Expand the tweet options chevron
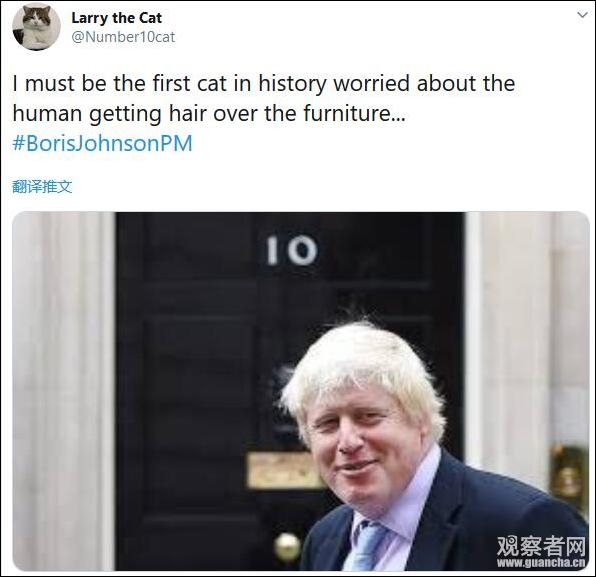The image size is (596, 577). pyautogui.click(x=582, y=15)
